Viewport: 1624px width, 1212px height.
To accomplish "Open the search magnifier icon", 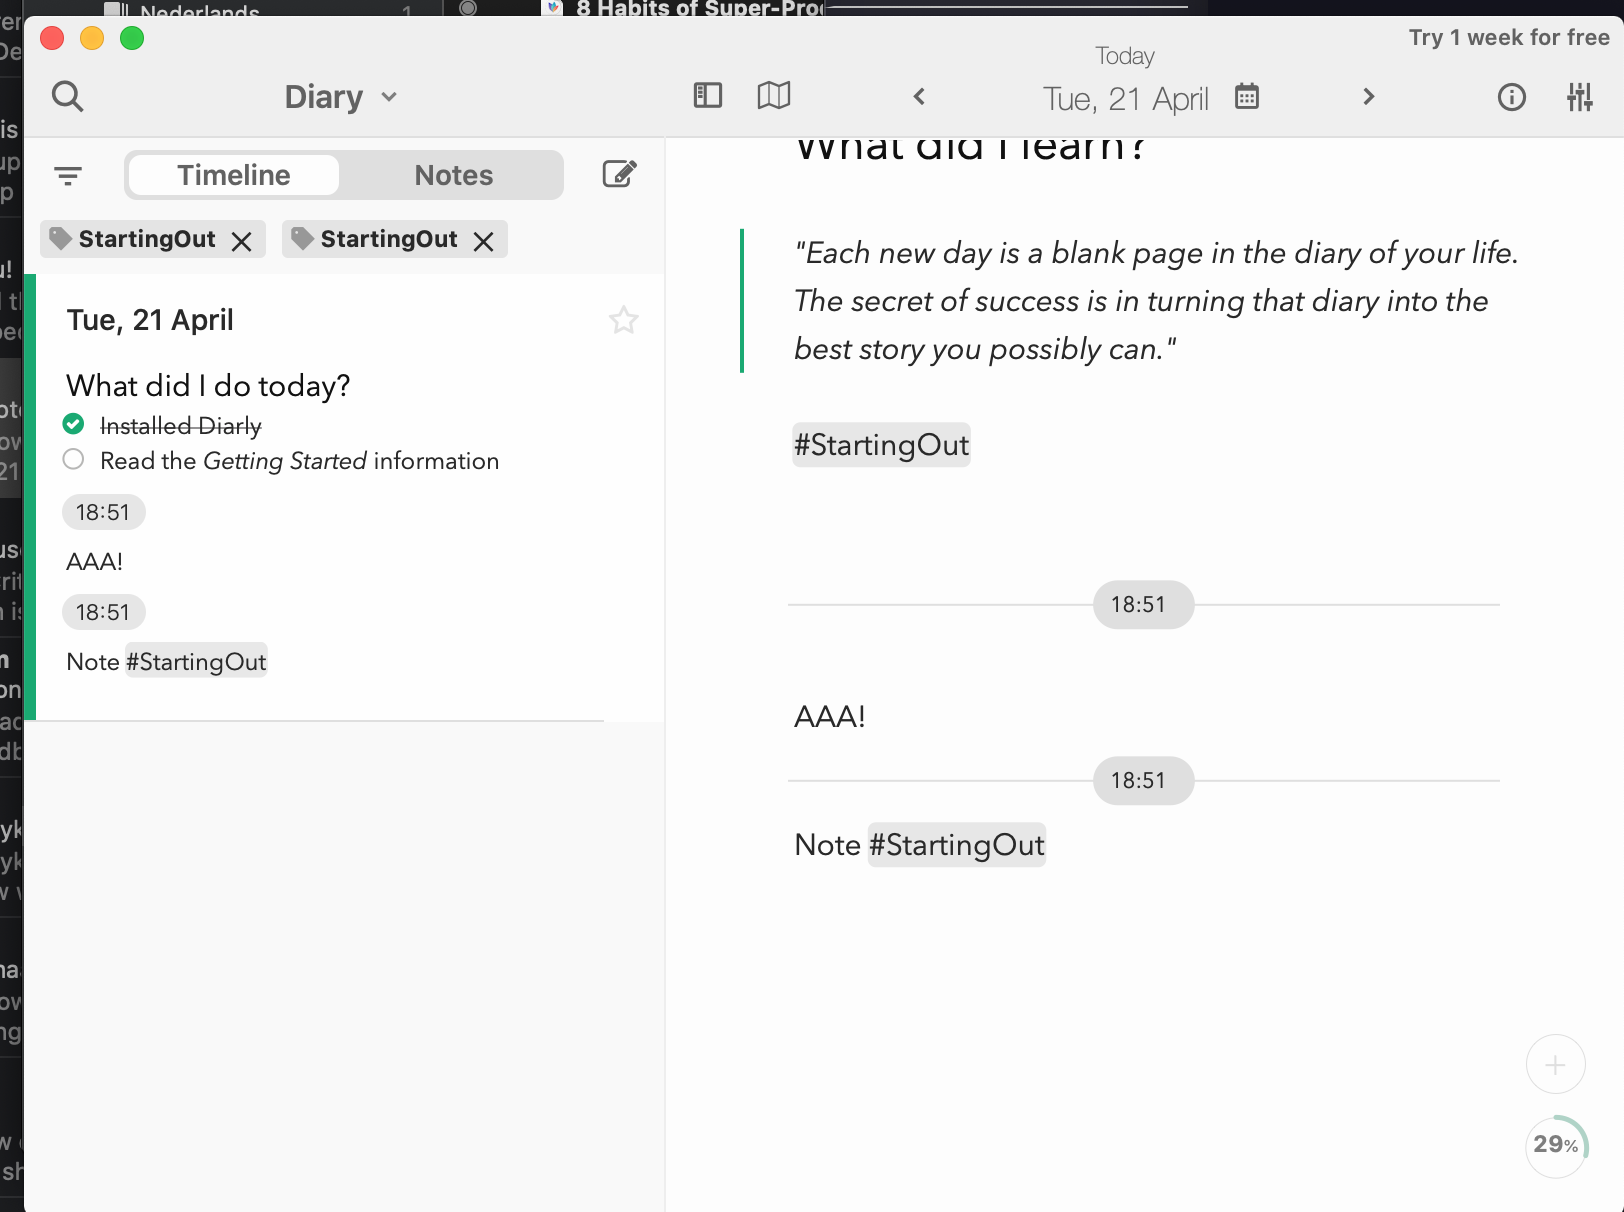I will (x=68, y=97).
